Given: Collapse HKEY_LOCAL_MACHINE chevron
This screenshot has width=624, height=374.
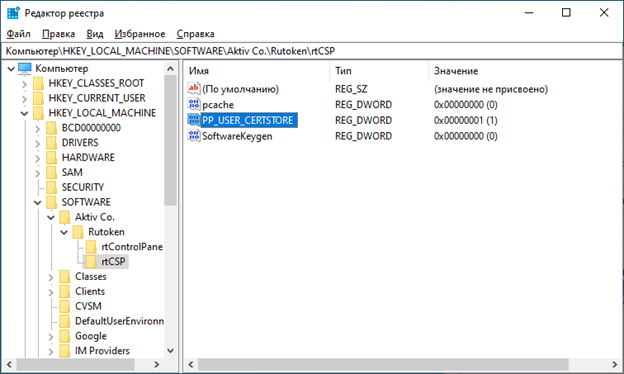Looking at the screenshot, I should point(24,114).
